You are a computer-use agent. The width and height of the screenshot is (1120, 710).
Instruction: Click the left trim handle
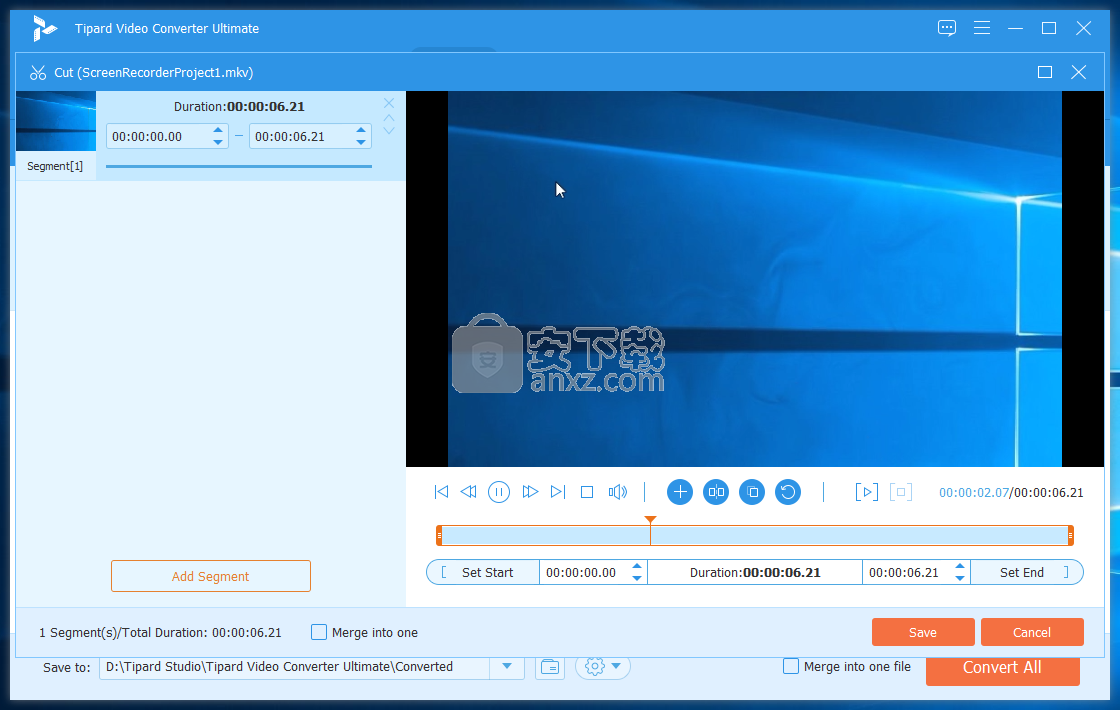point(439,535)
